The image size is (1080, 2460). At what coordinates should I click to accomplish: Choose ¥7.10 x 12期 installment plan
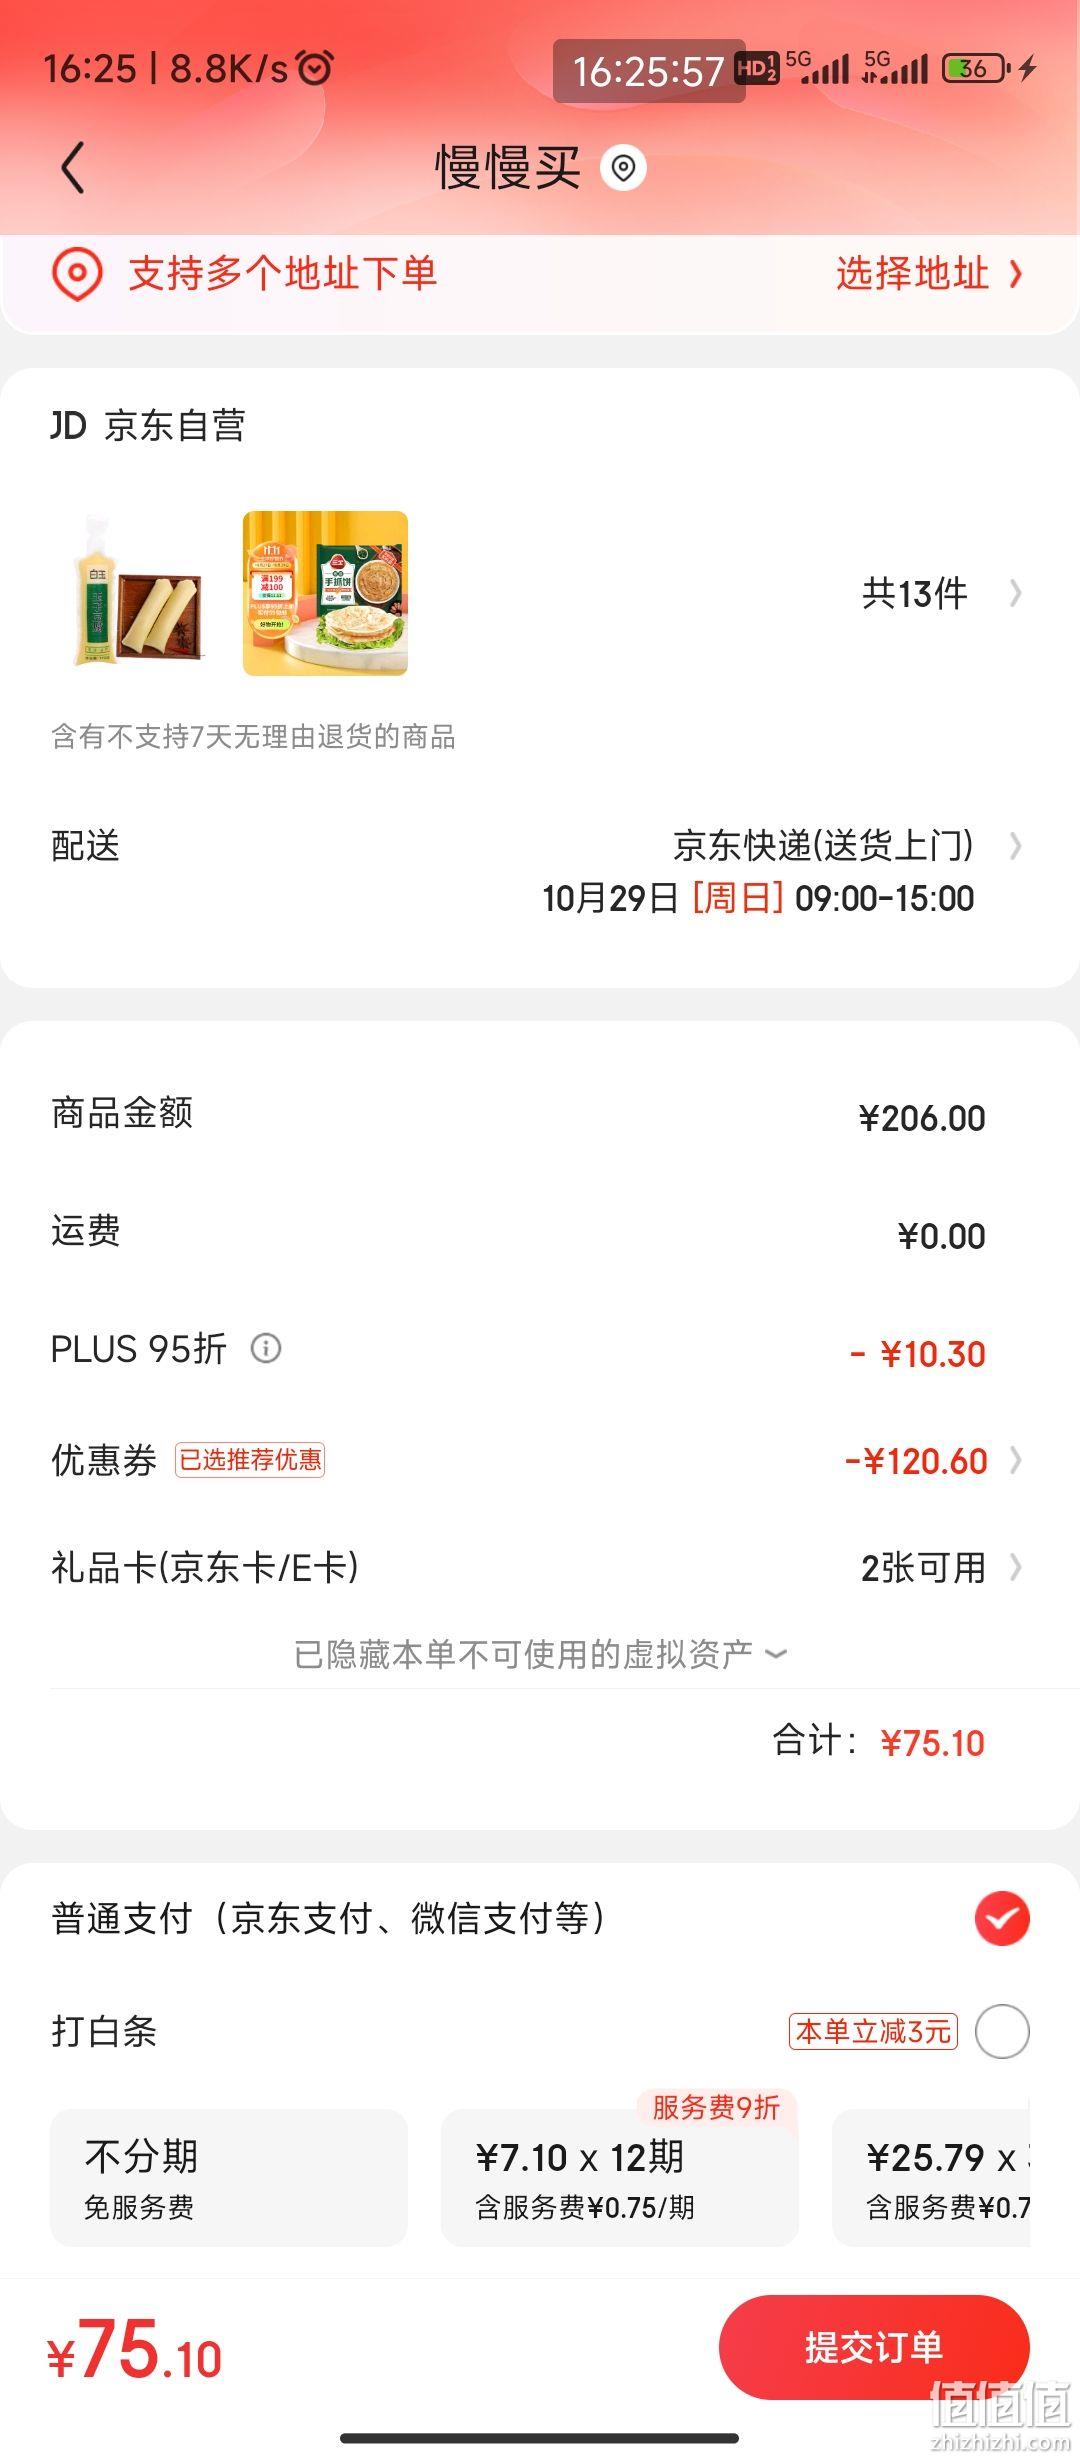point(620,2178)
